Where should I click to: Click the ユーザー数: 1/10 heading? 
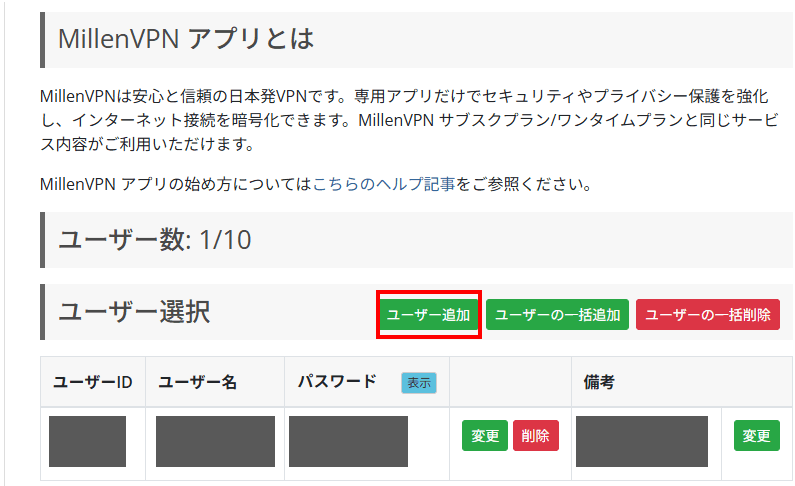[155, 240]
